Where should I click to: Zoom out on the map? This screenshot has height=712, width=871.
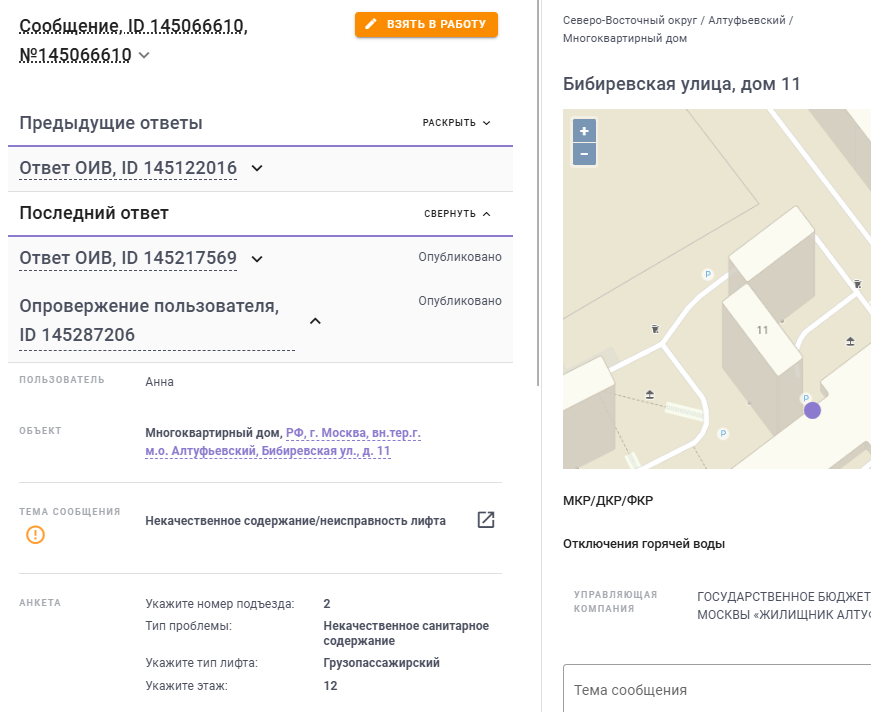tap(584, 154)
